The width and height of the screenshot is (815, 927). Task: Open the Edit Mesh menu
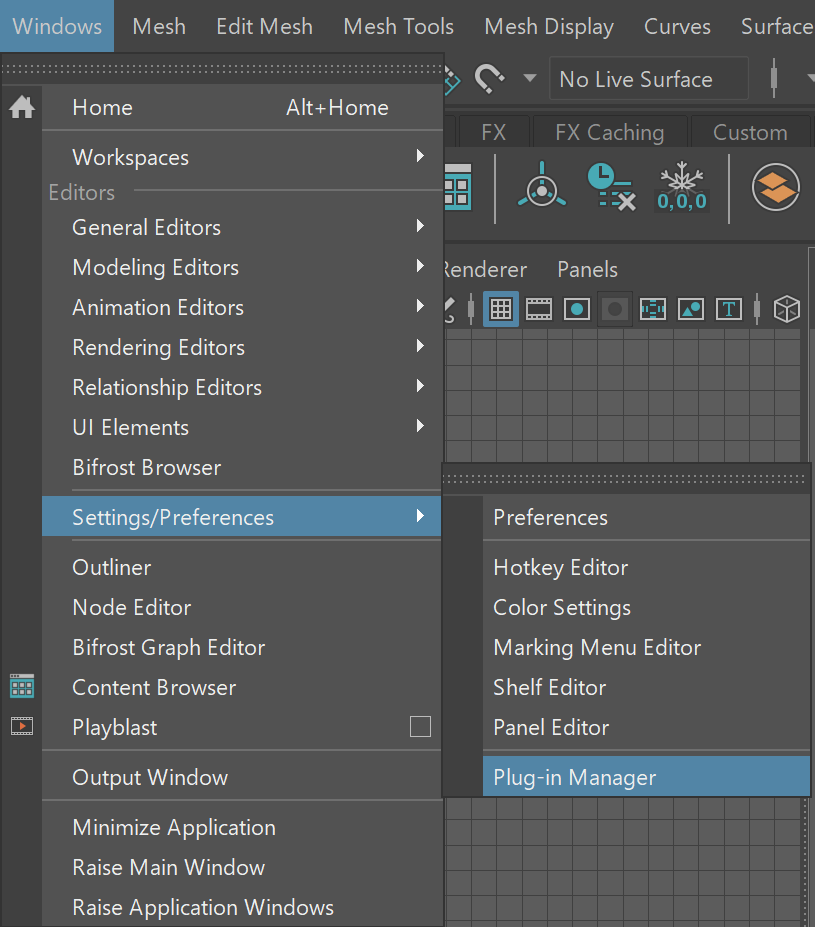[x=264, y=26]
